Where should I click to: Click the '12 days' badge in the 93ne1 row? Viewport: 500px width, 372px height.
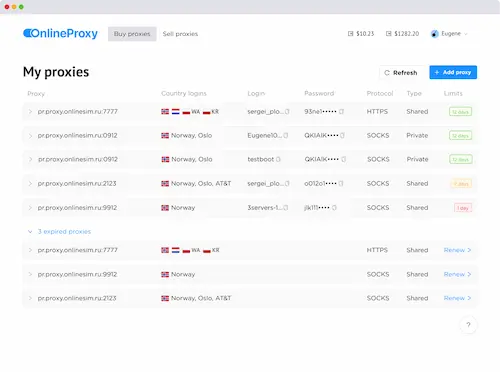point(460,112)
